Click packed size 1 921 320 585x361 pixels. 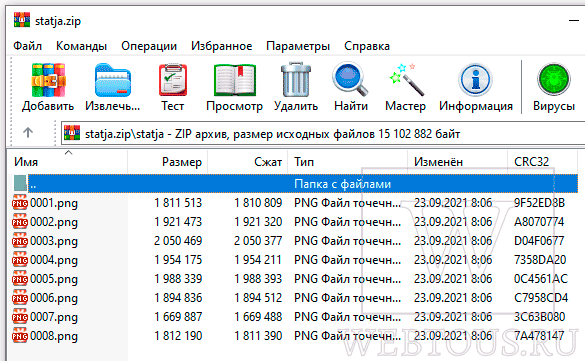[258, 222]
